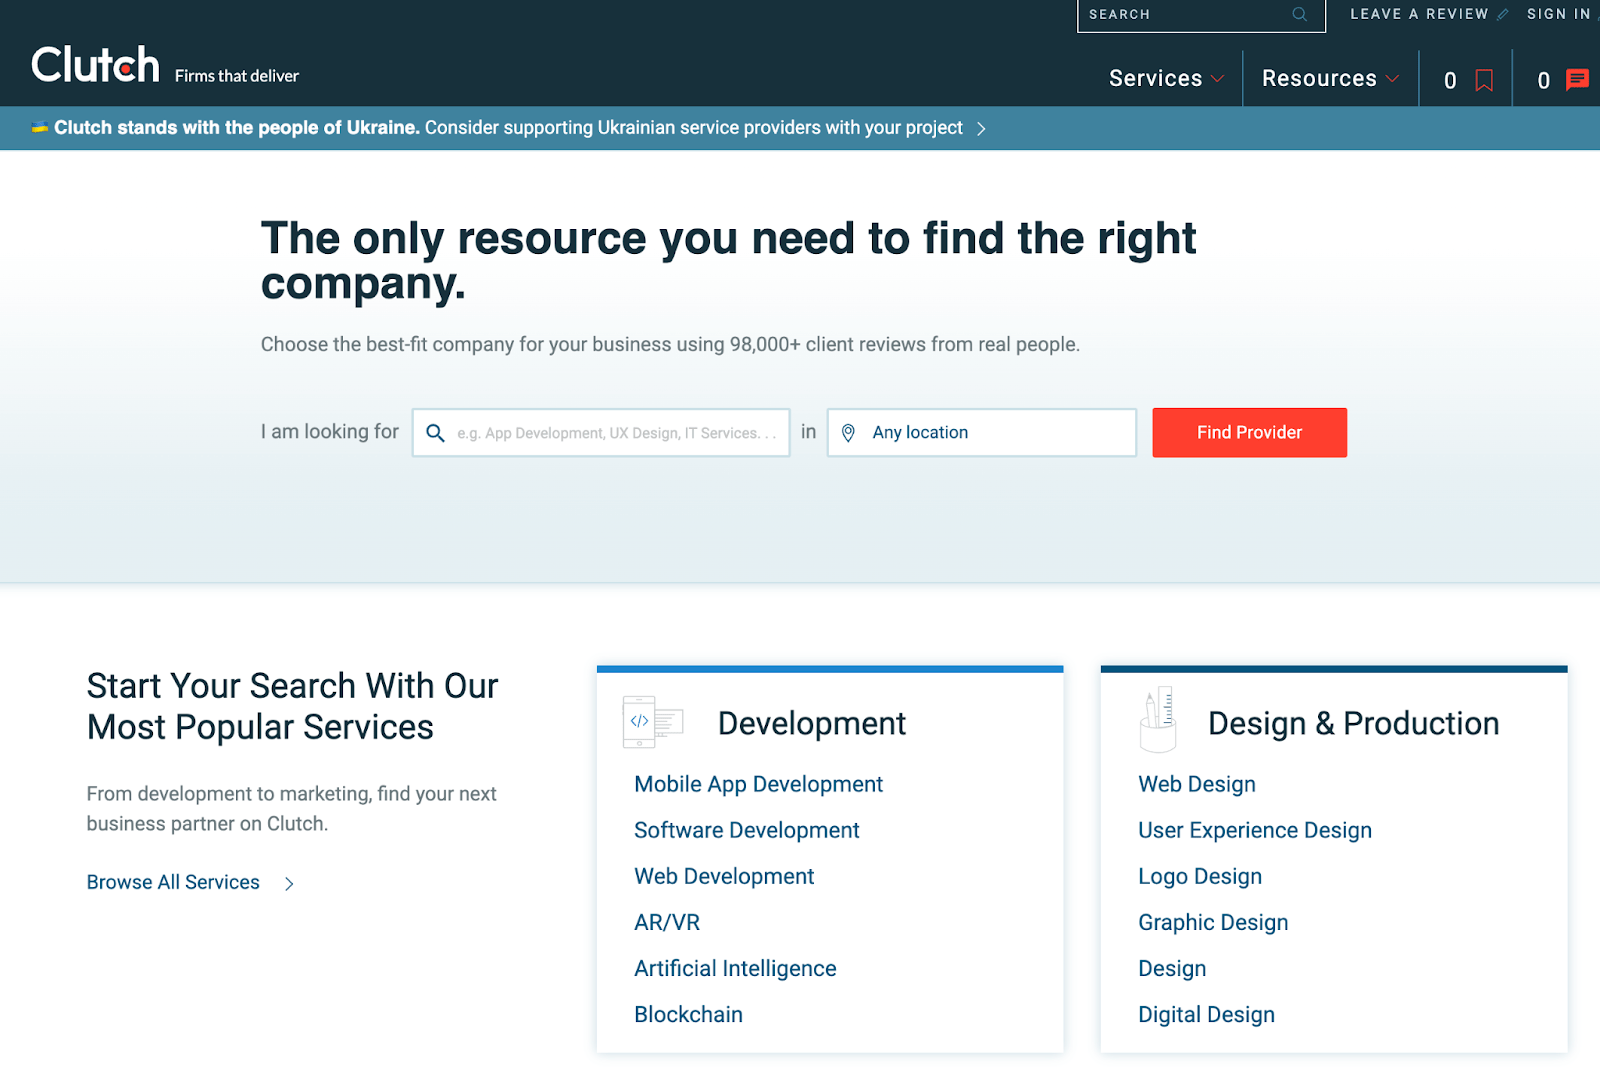Open the Browse All Services link

coord(173,882)
